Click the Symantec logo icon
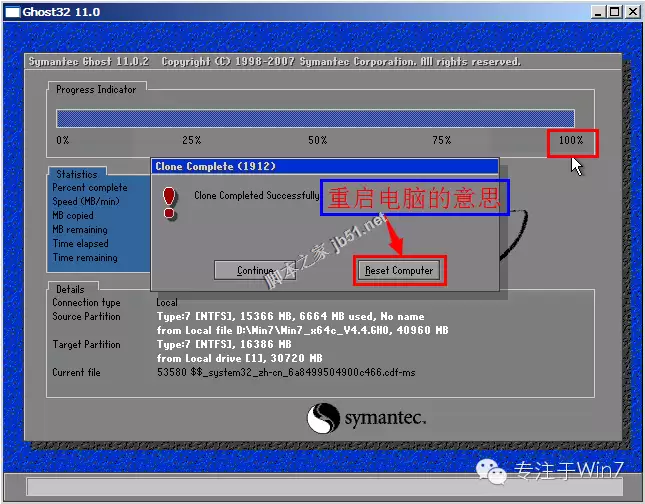Viewport: 645px width, 504px height. click(x=324, y=418)
